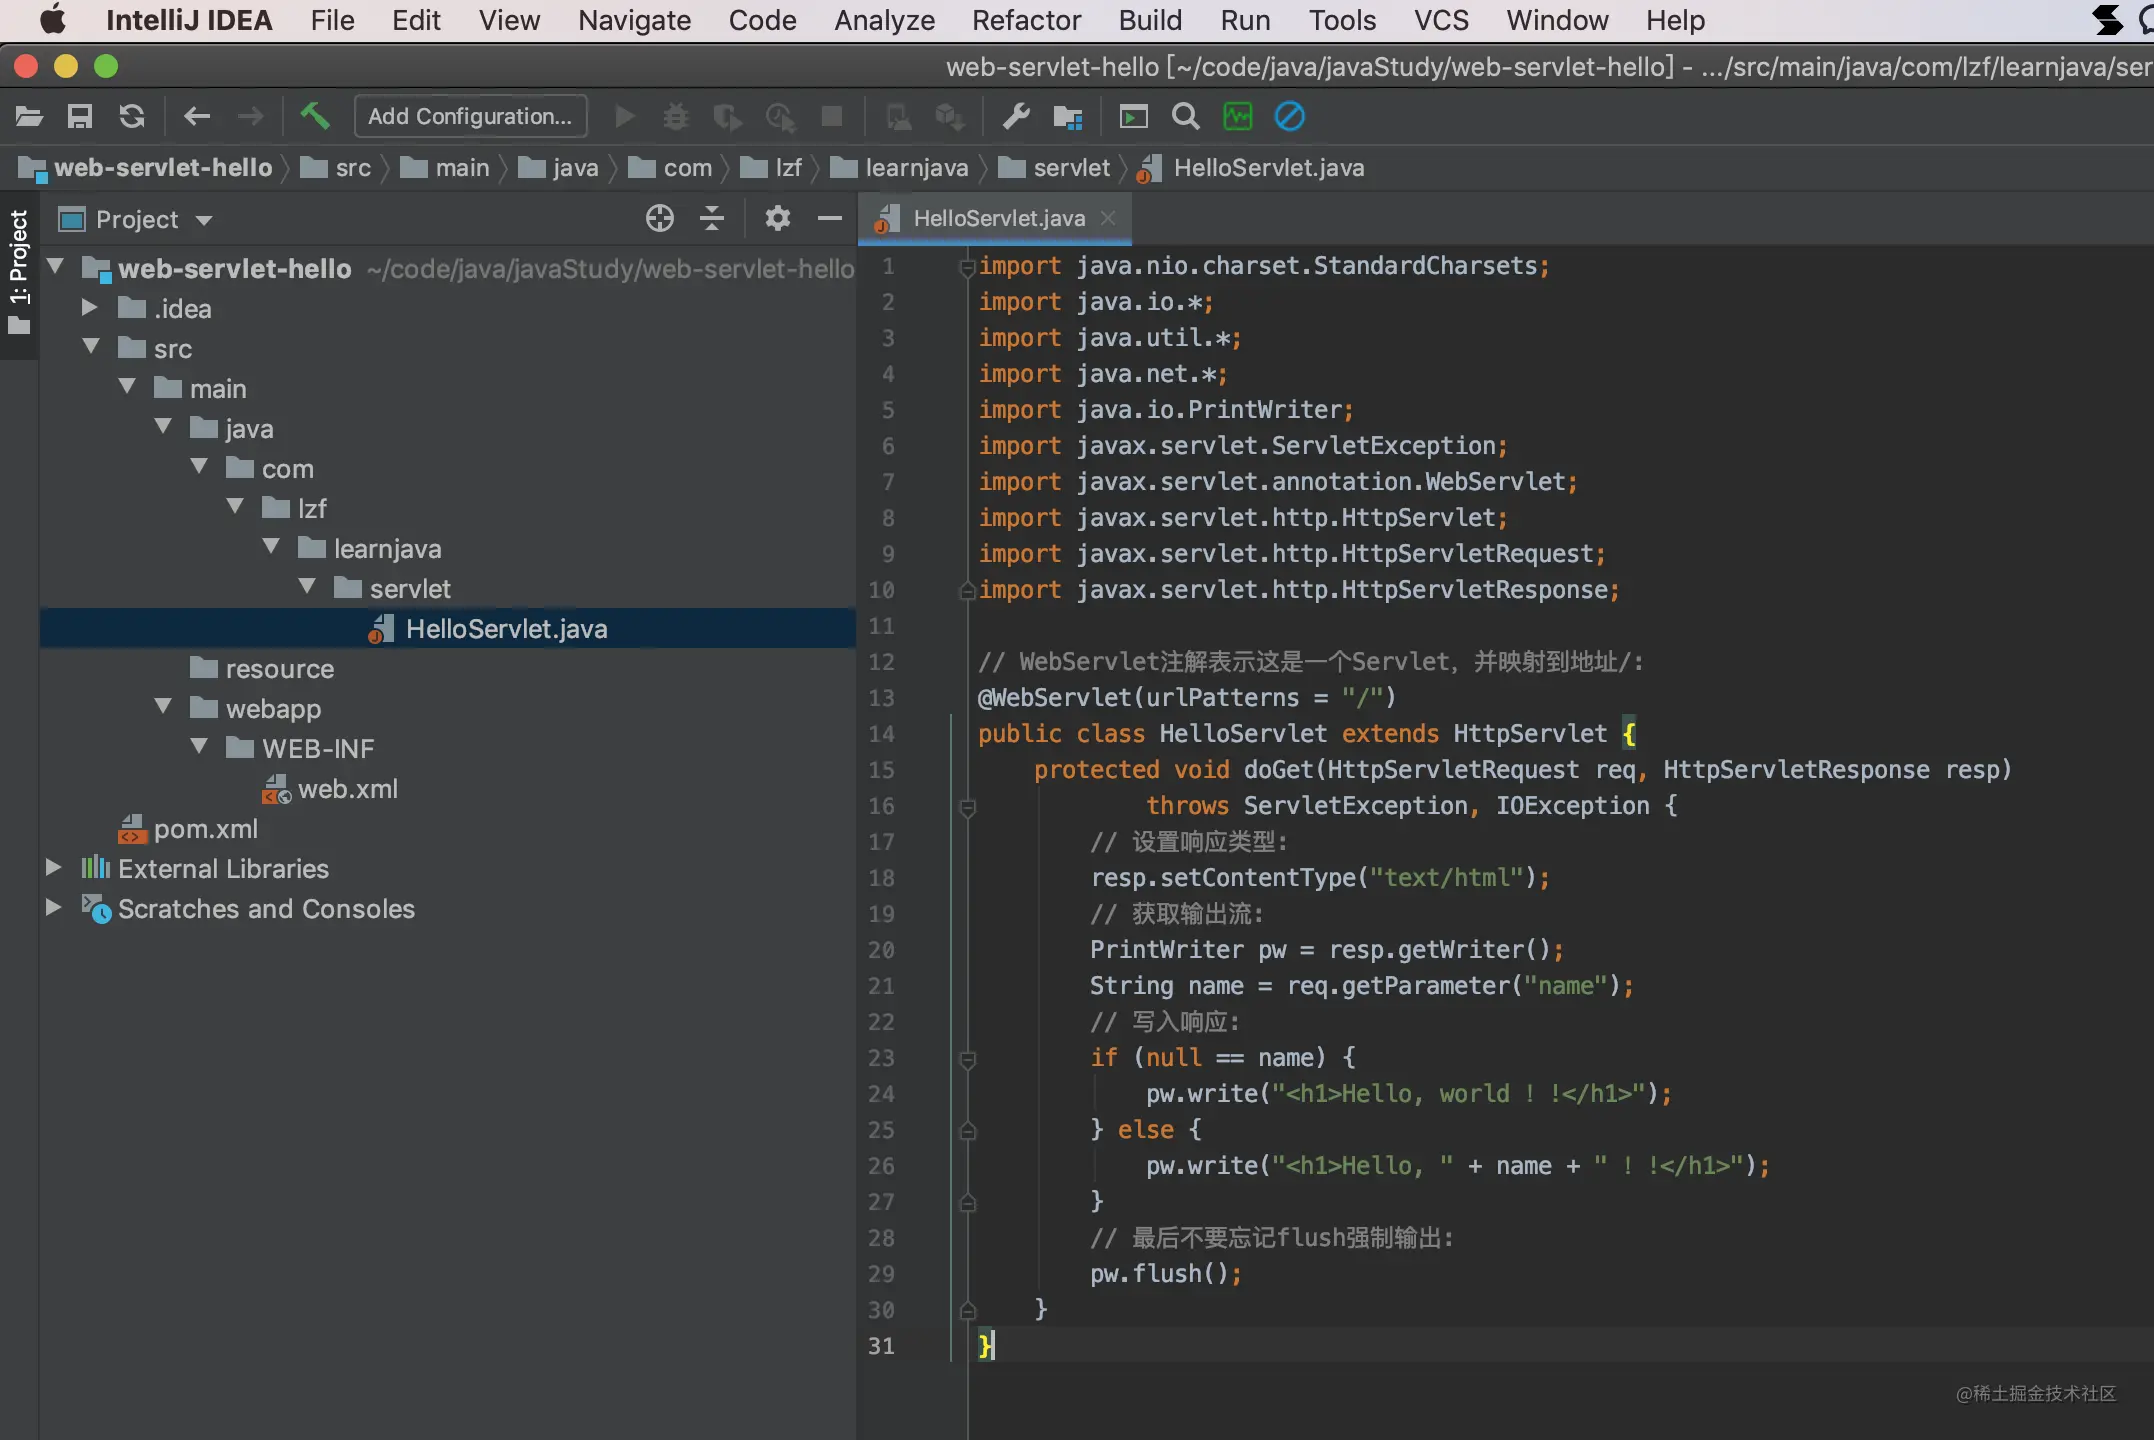Click line number 31 in the gutter
Viewport: 2154px width, 1440px height.
tap(881, 1346)
